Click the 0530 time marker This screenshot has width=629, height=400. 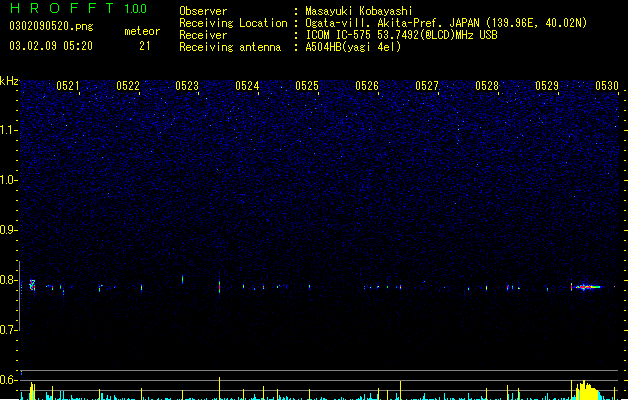coord(607,86)
